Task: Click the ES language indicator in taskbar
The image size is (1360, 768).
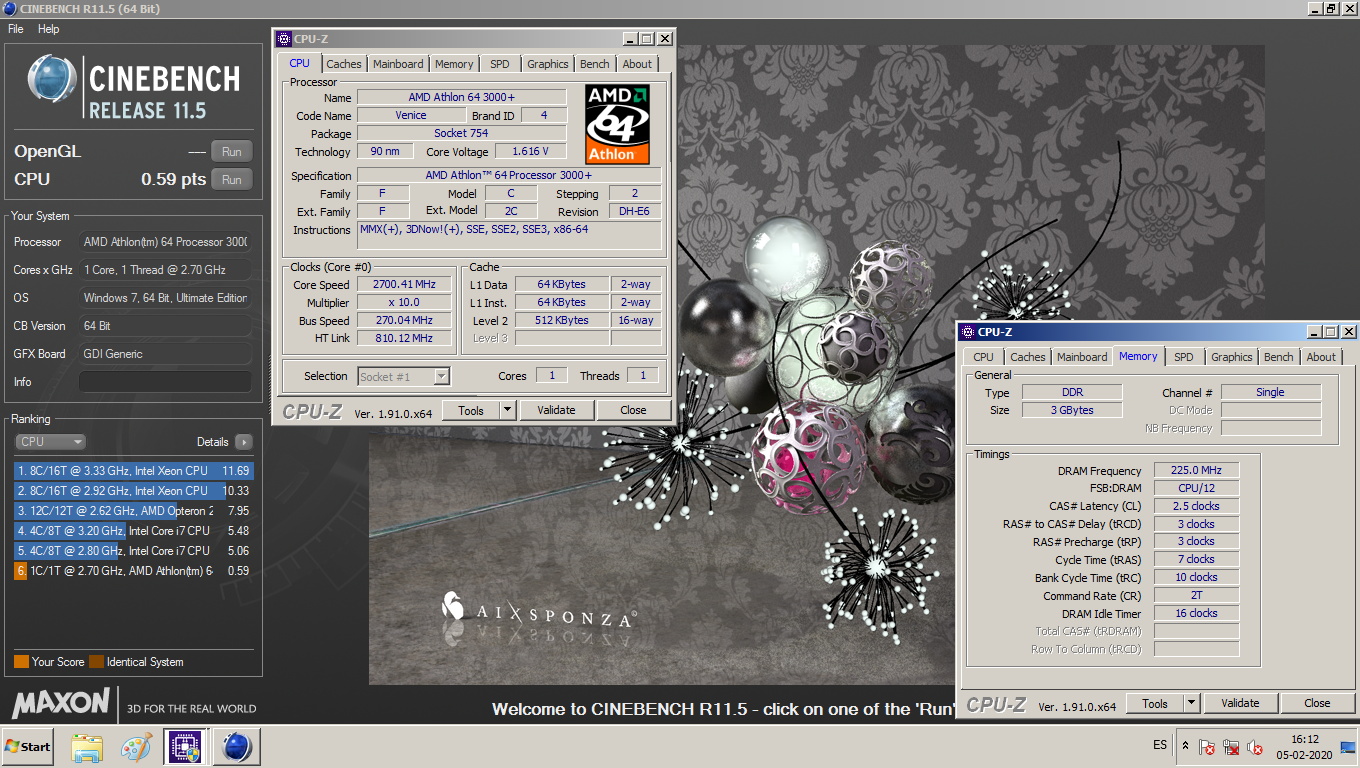Action: click(1160, 746)
